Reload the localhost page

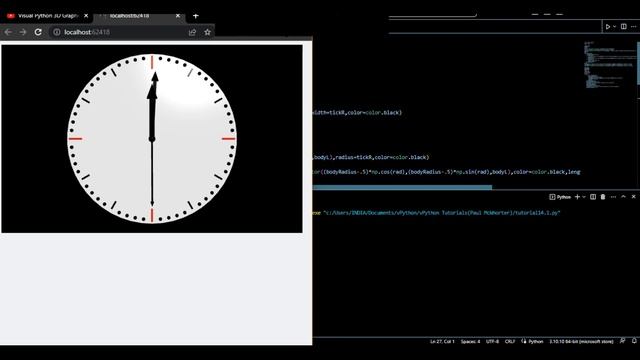tap(38, 32)
